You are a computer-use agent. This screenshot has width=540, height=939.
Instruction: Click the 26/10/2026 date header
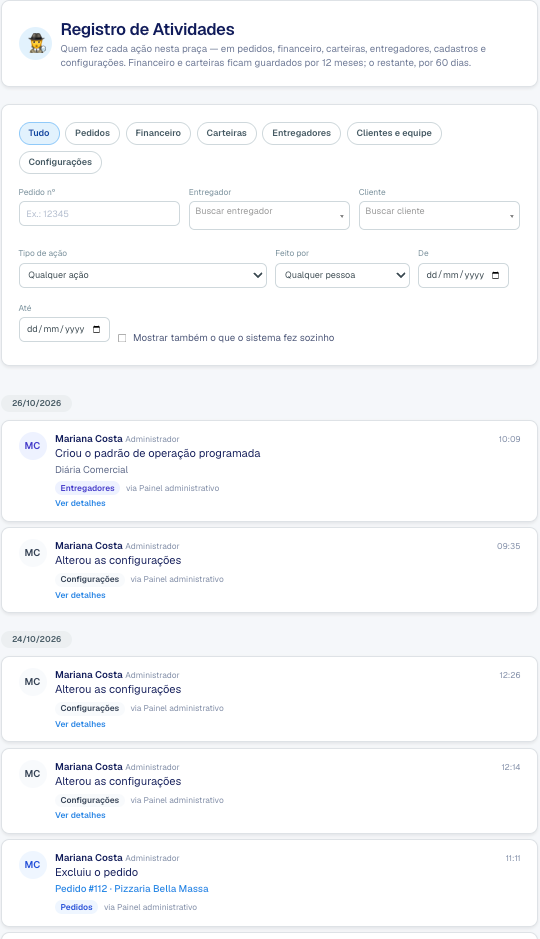37,403
